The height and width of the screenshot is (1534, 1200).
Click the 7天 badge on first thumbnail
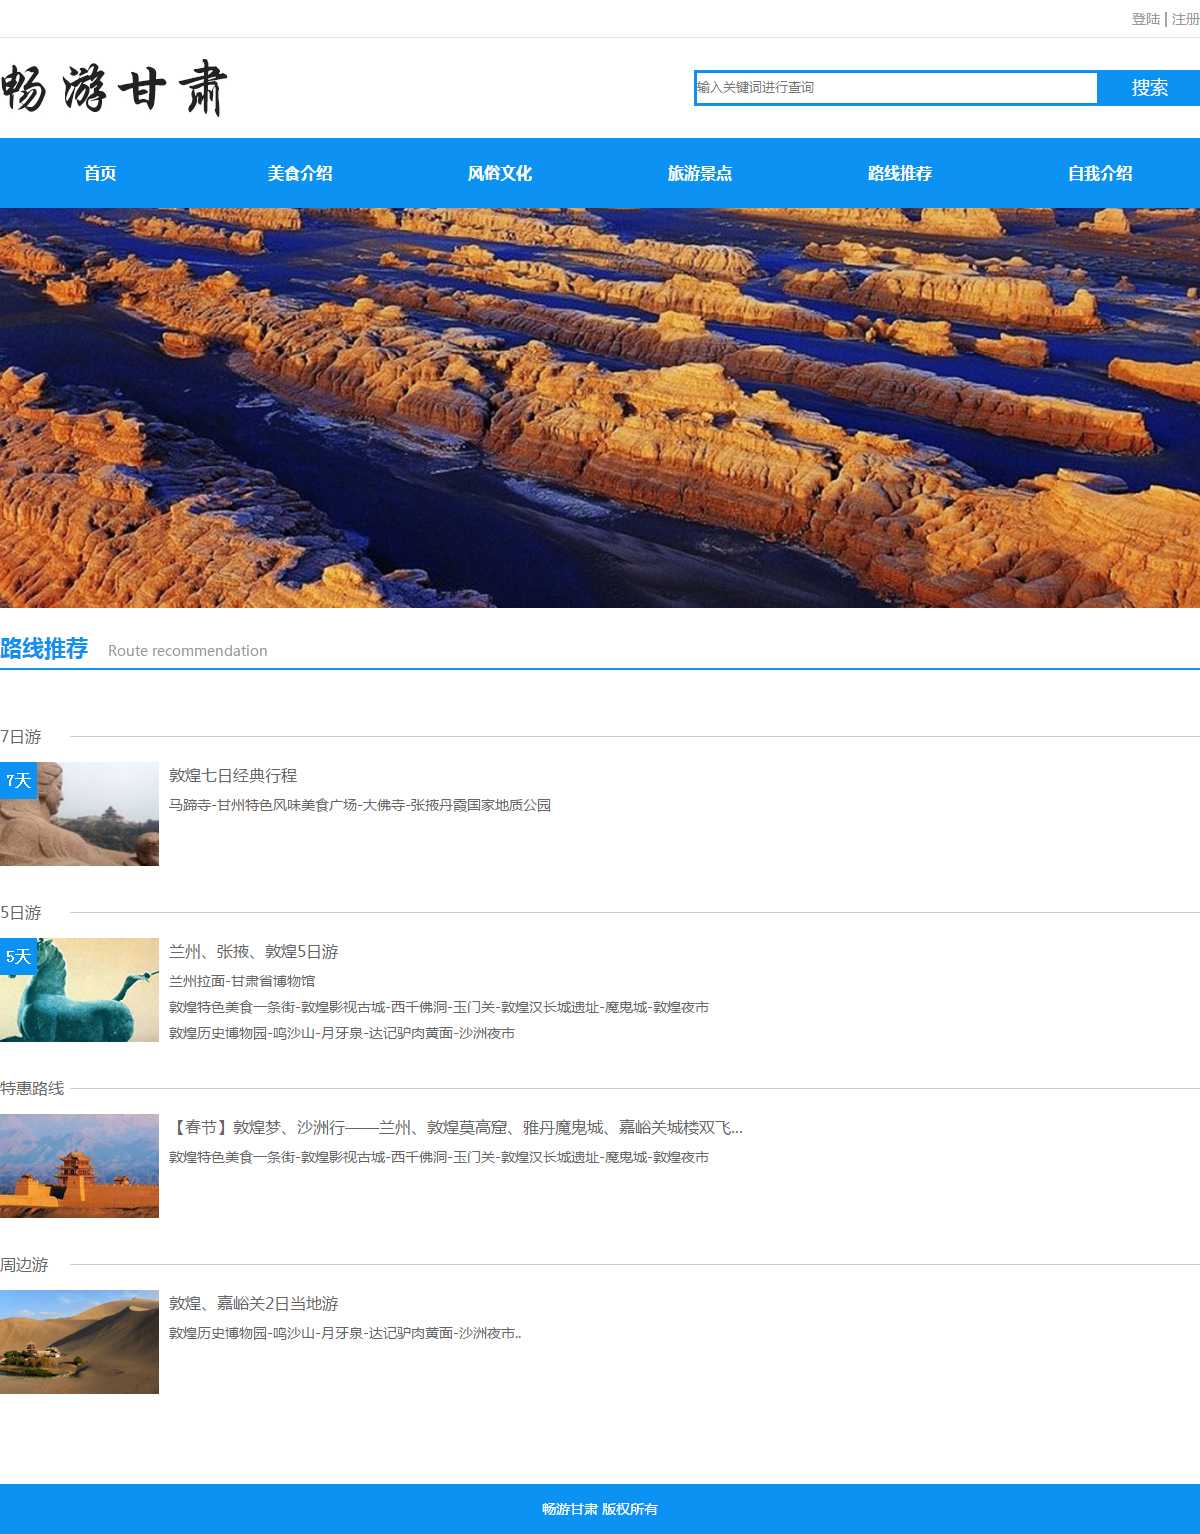click(18, 780)
